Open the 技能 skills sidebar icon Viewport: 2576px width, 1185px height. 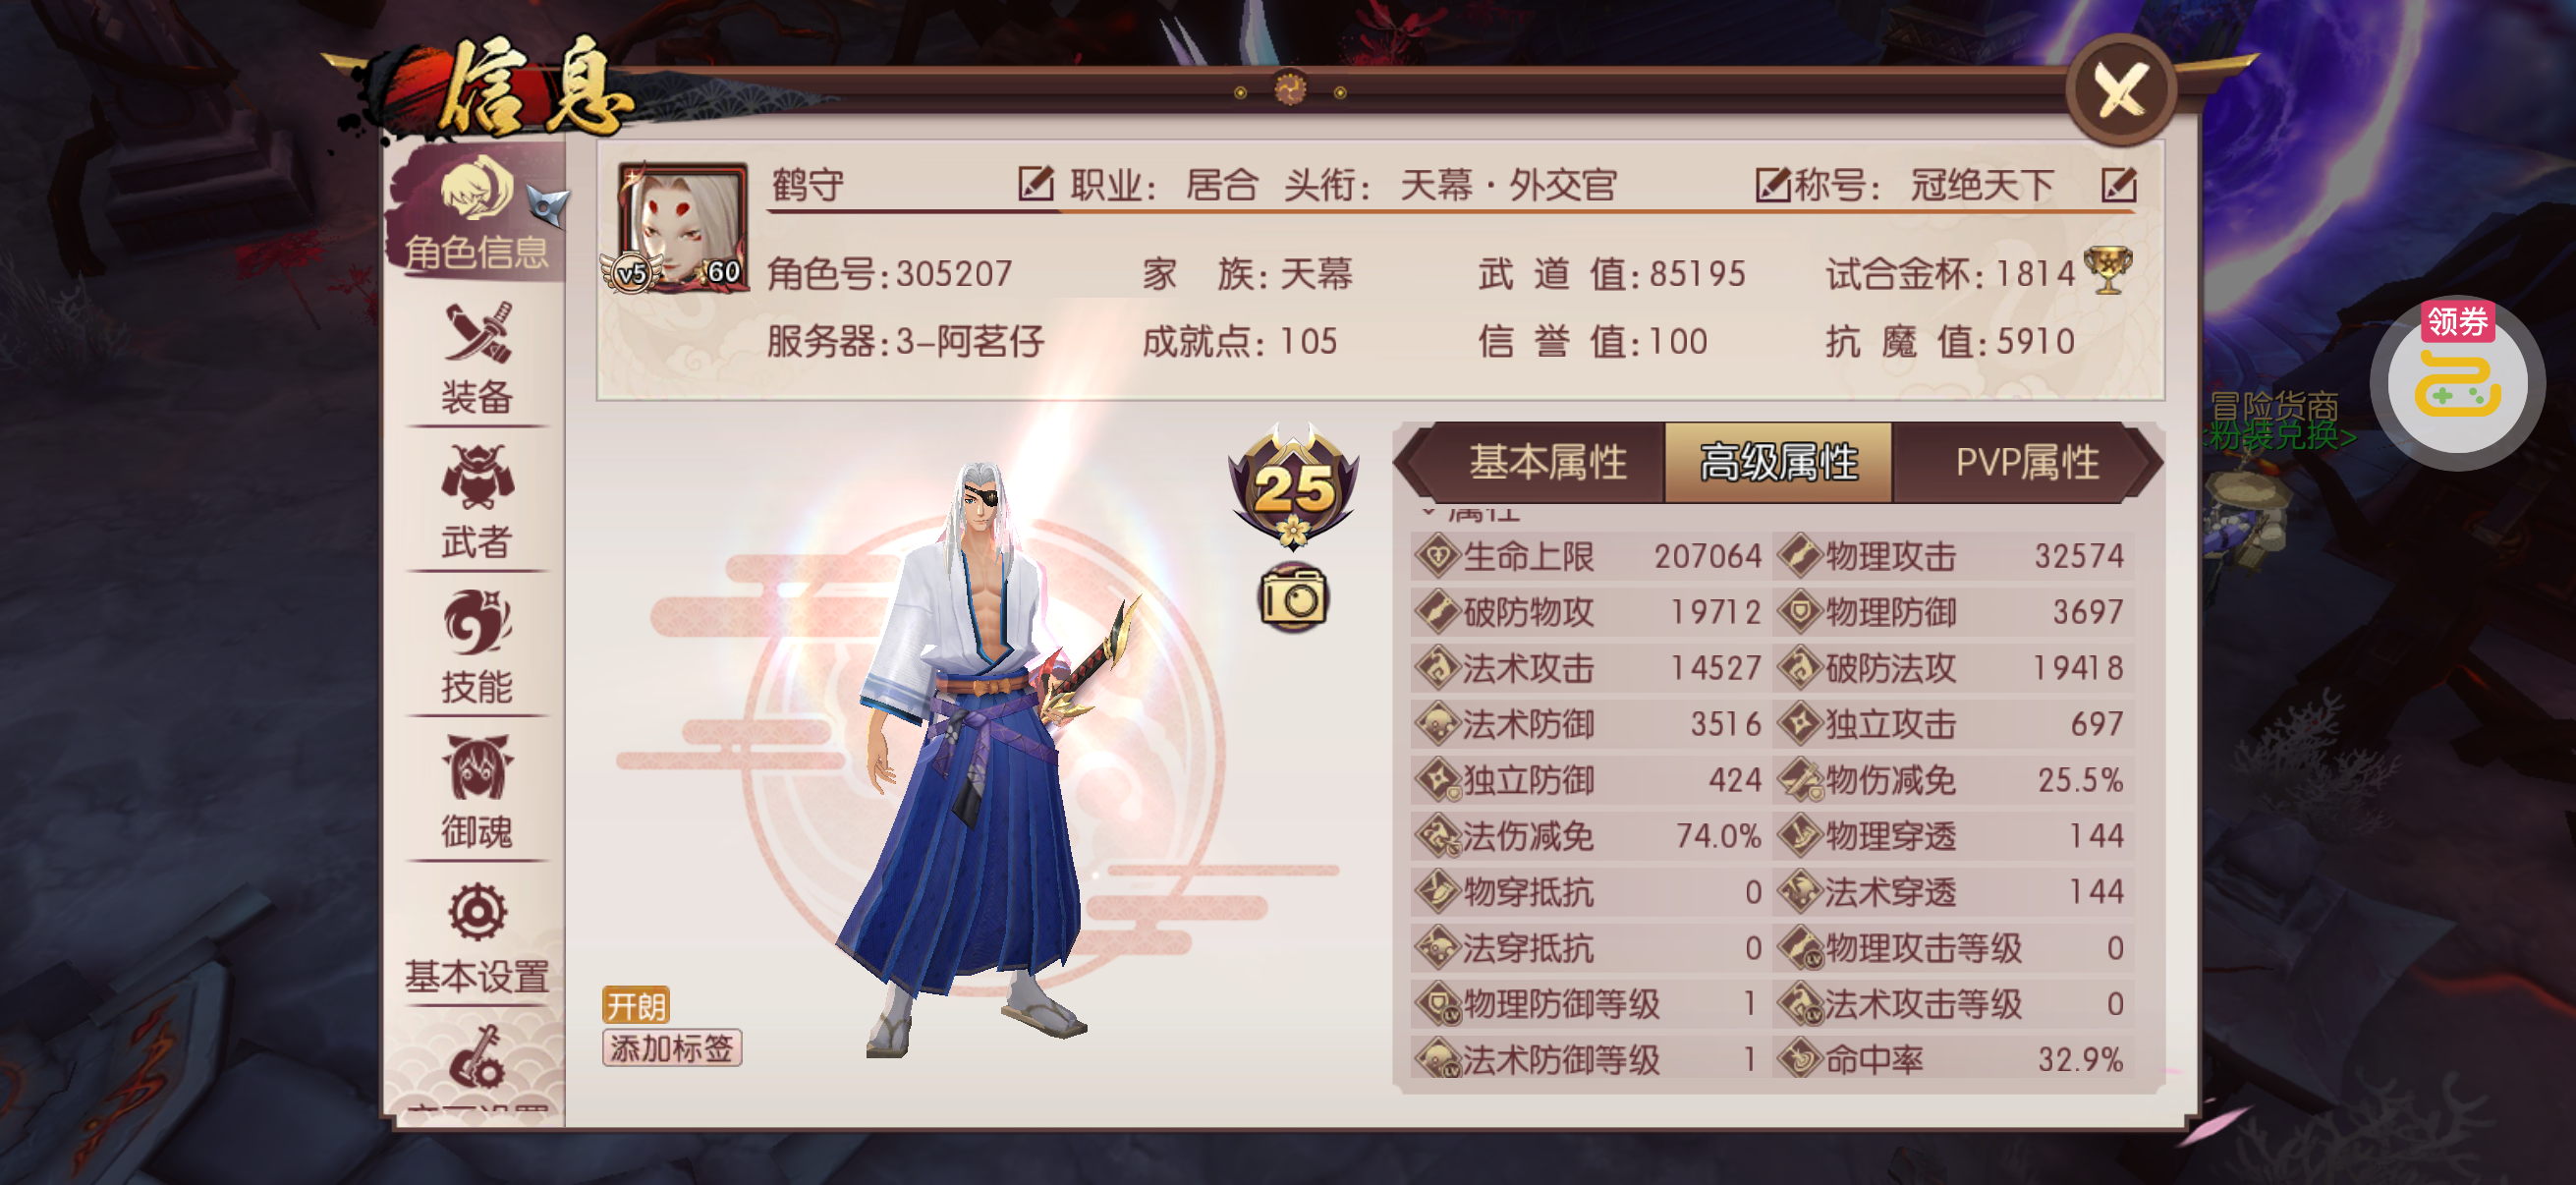click(477, 647)
